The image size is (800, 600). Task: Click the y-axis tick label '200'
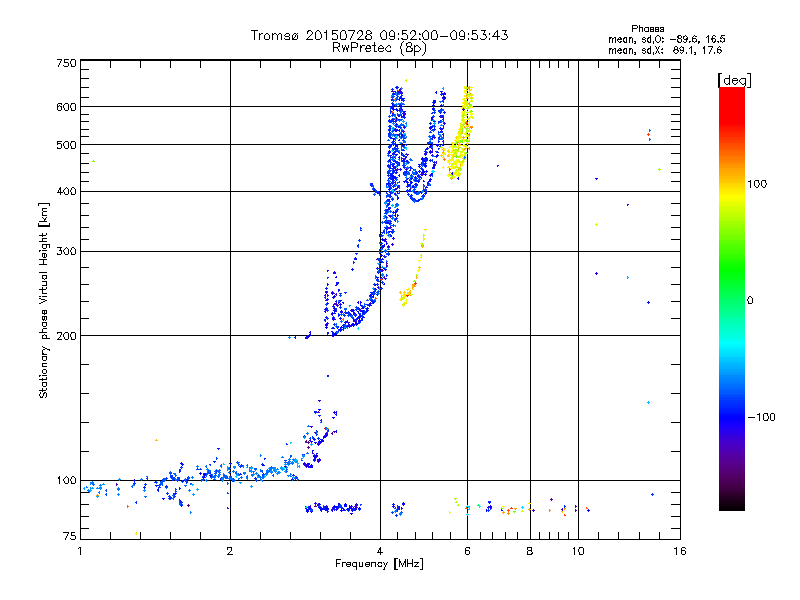coord(66,336)
